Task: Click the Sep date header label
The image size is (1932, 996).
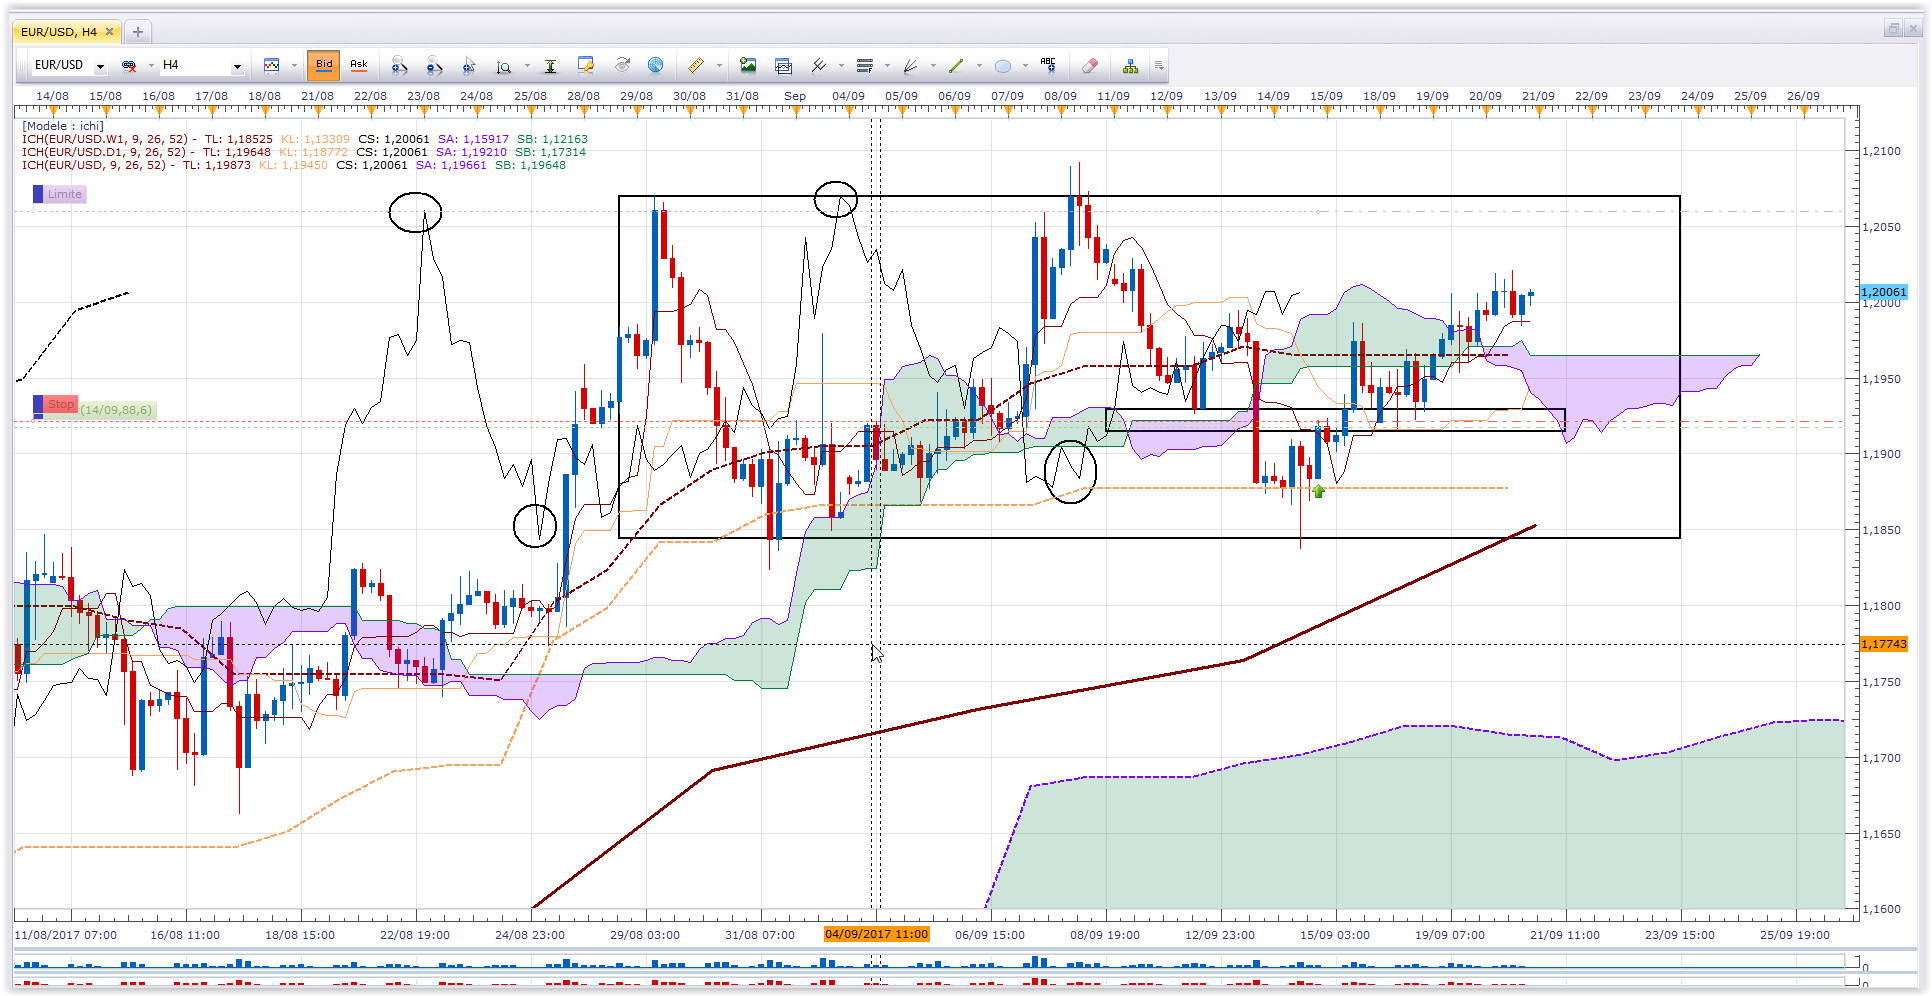Action: click(x=795, y=96)
